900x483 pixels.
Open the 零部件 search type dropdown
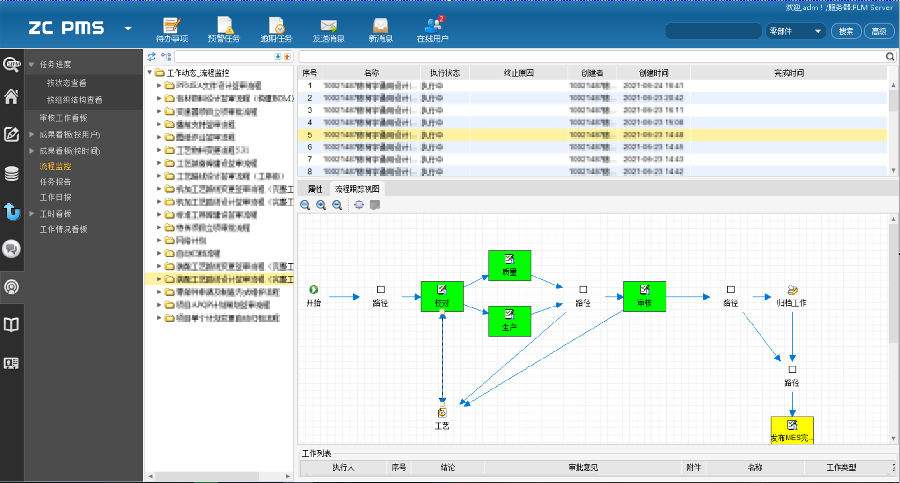(796, 31)
